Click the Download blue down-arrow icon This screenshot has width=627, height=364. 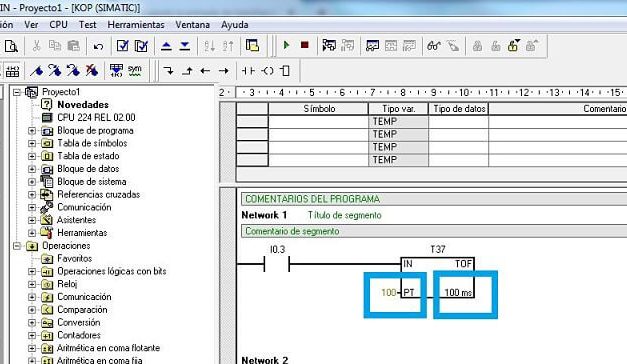[x=185, y=46]
